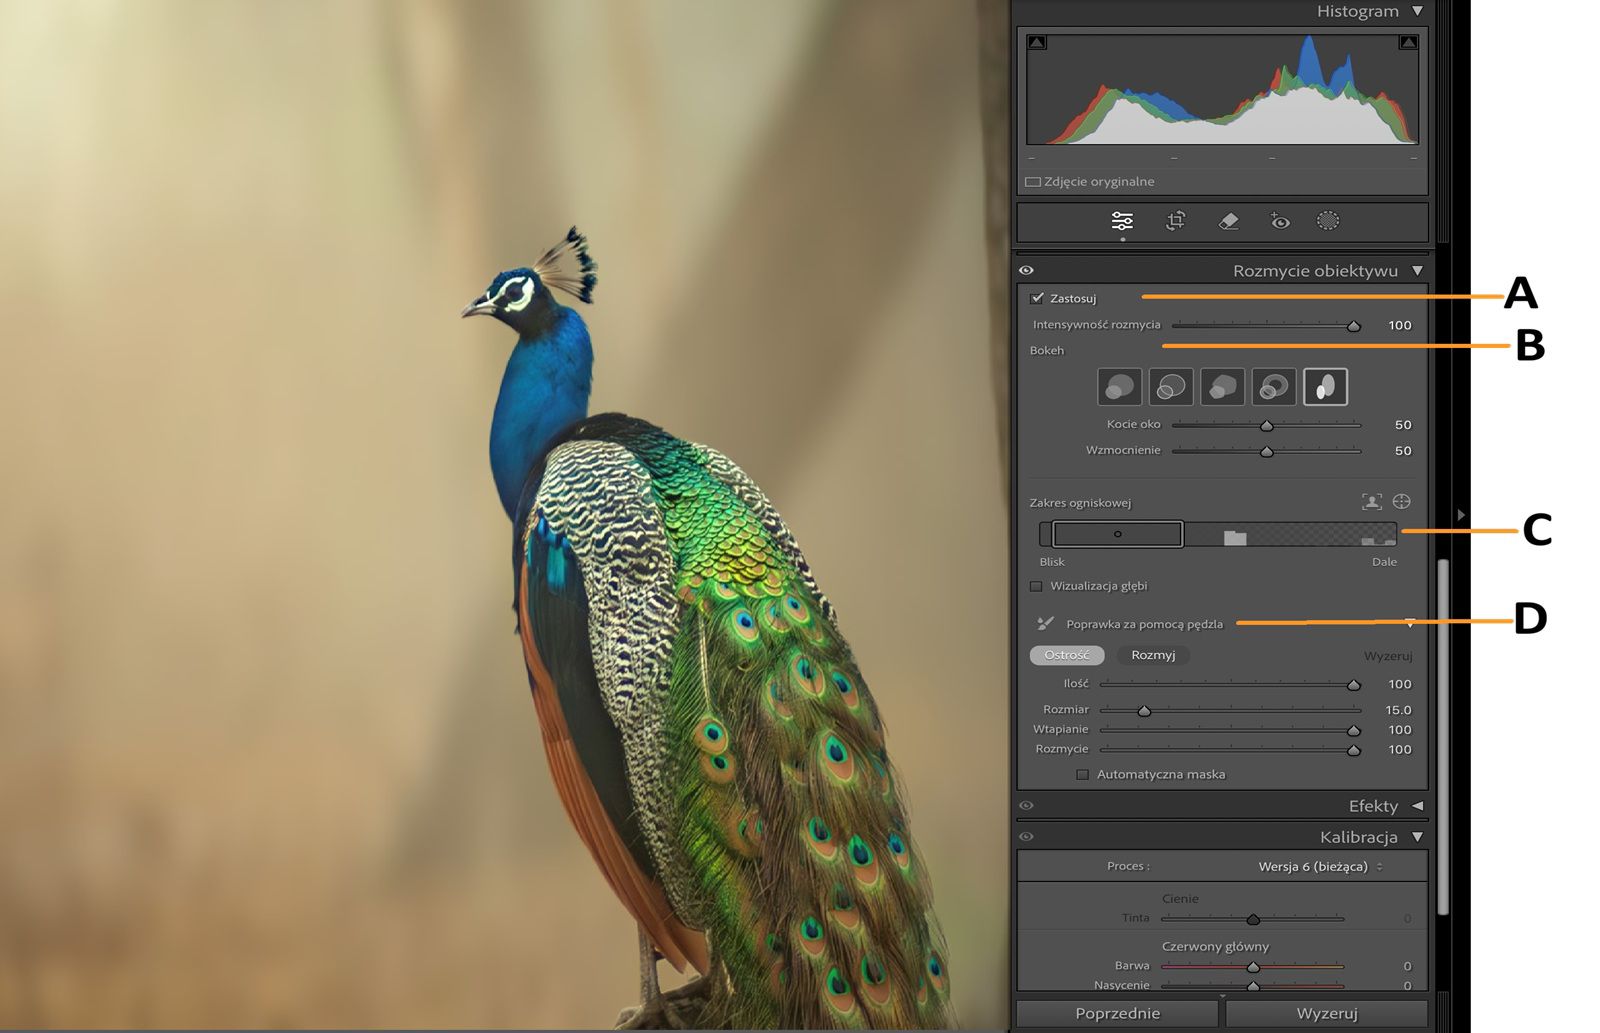Toggle Efekty panel visibility eye
The width and height of the screenshot is (1600, 1033).
point(1026,805)
